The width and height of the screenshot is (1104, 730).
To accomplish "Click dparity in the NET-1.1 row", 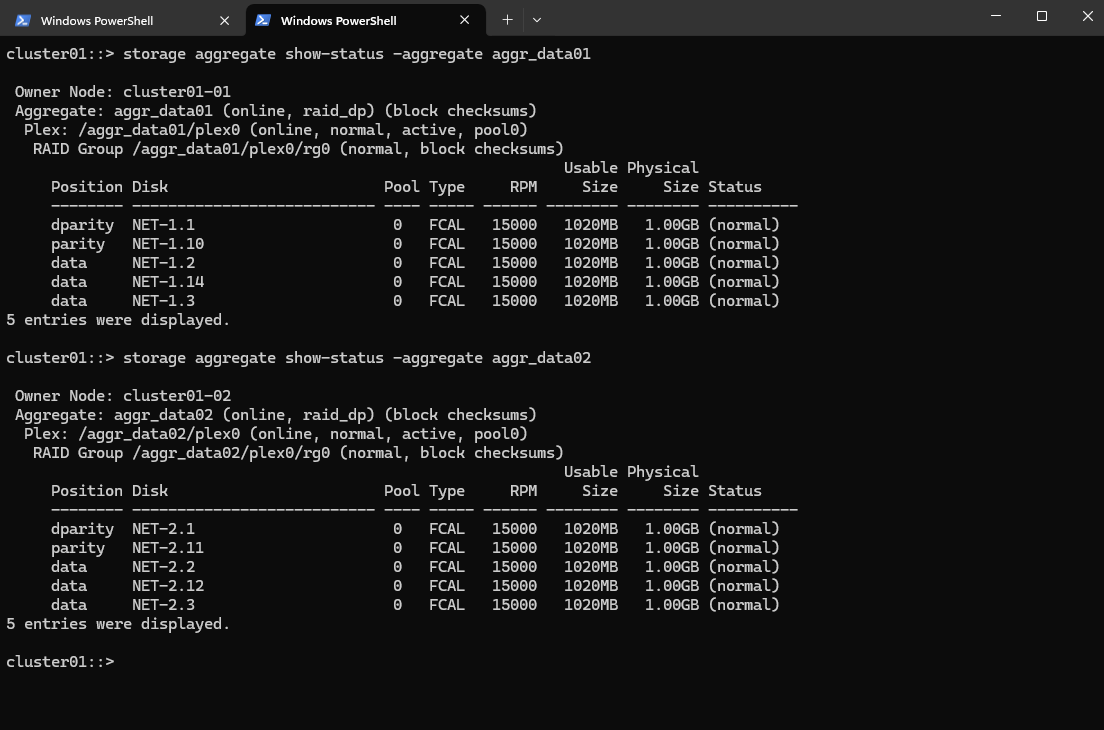I will point(82,225).
